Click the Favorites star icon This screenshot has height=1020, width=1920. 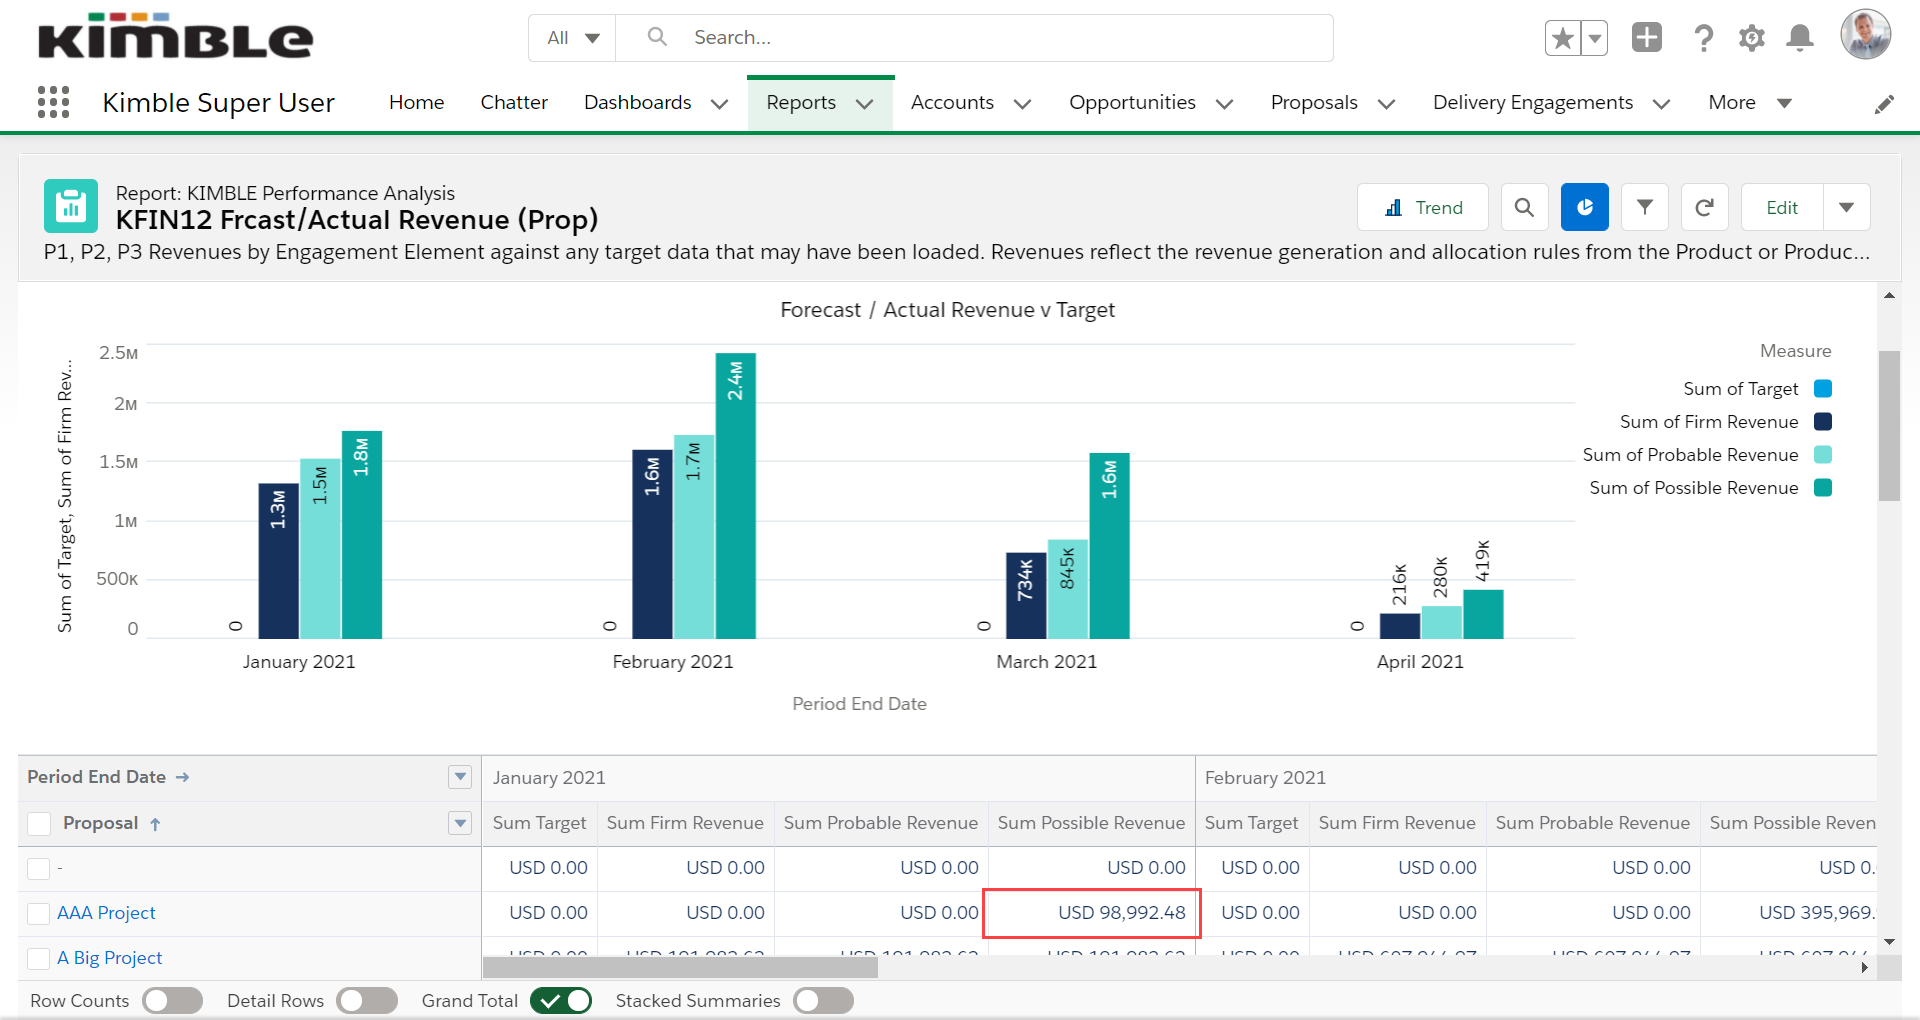pos(1562,38)
